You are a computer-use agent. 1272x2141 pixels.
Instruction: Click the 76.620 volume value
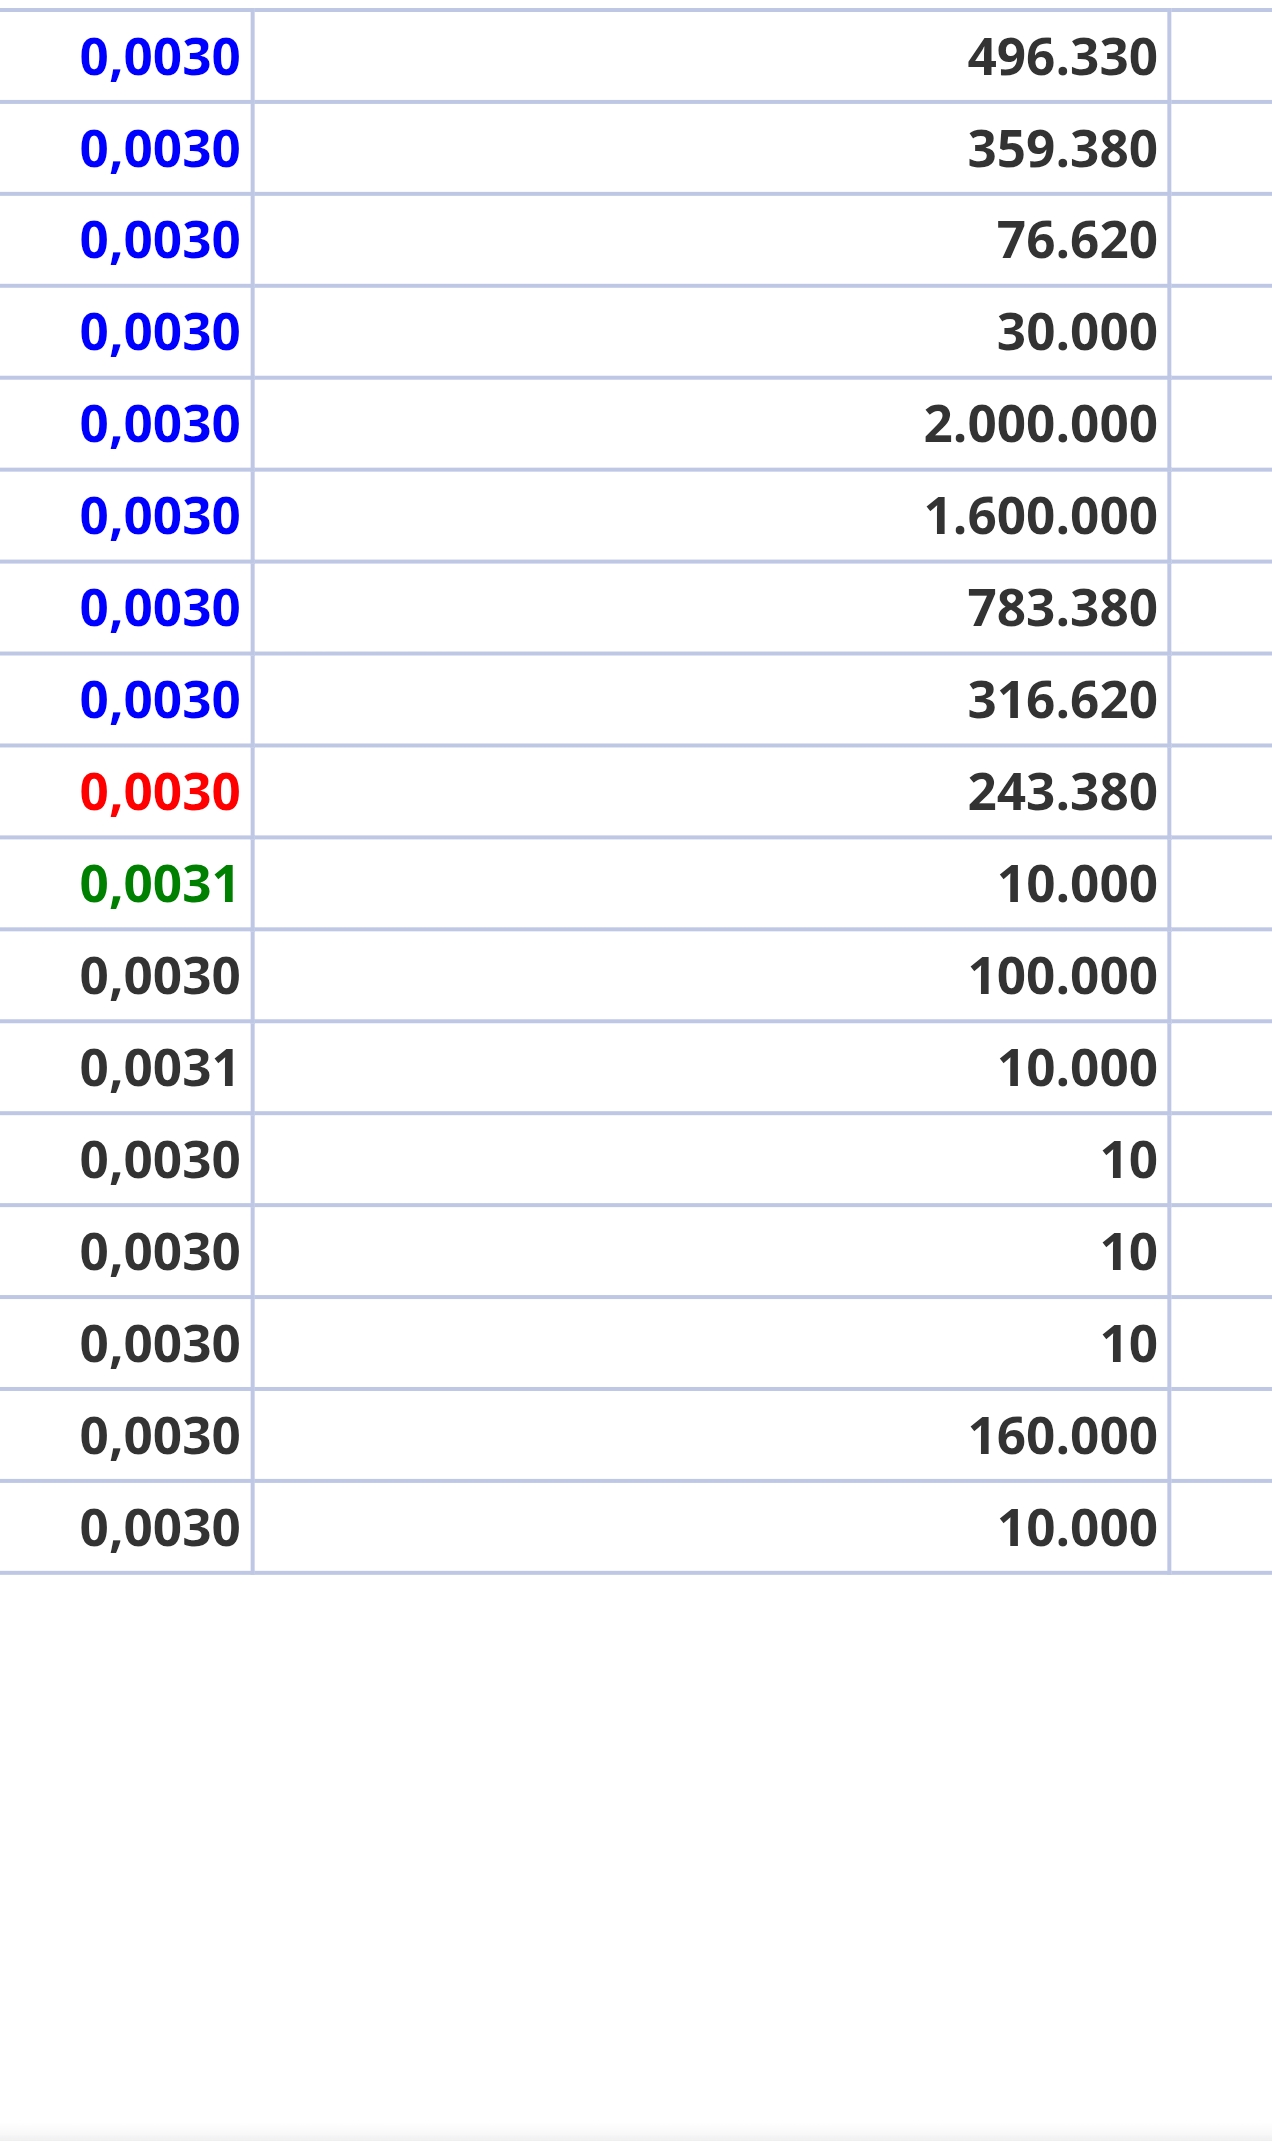[1076, 241]
